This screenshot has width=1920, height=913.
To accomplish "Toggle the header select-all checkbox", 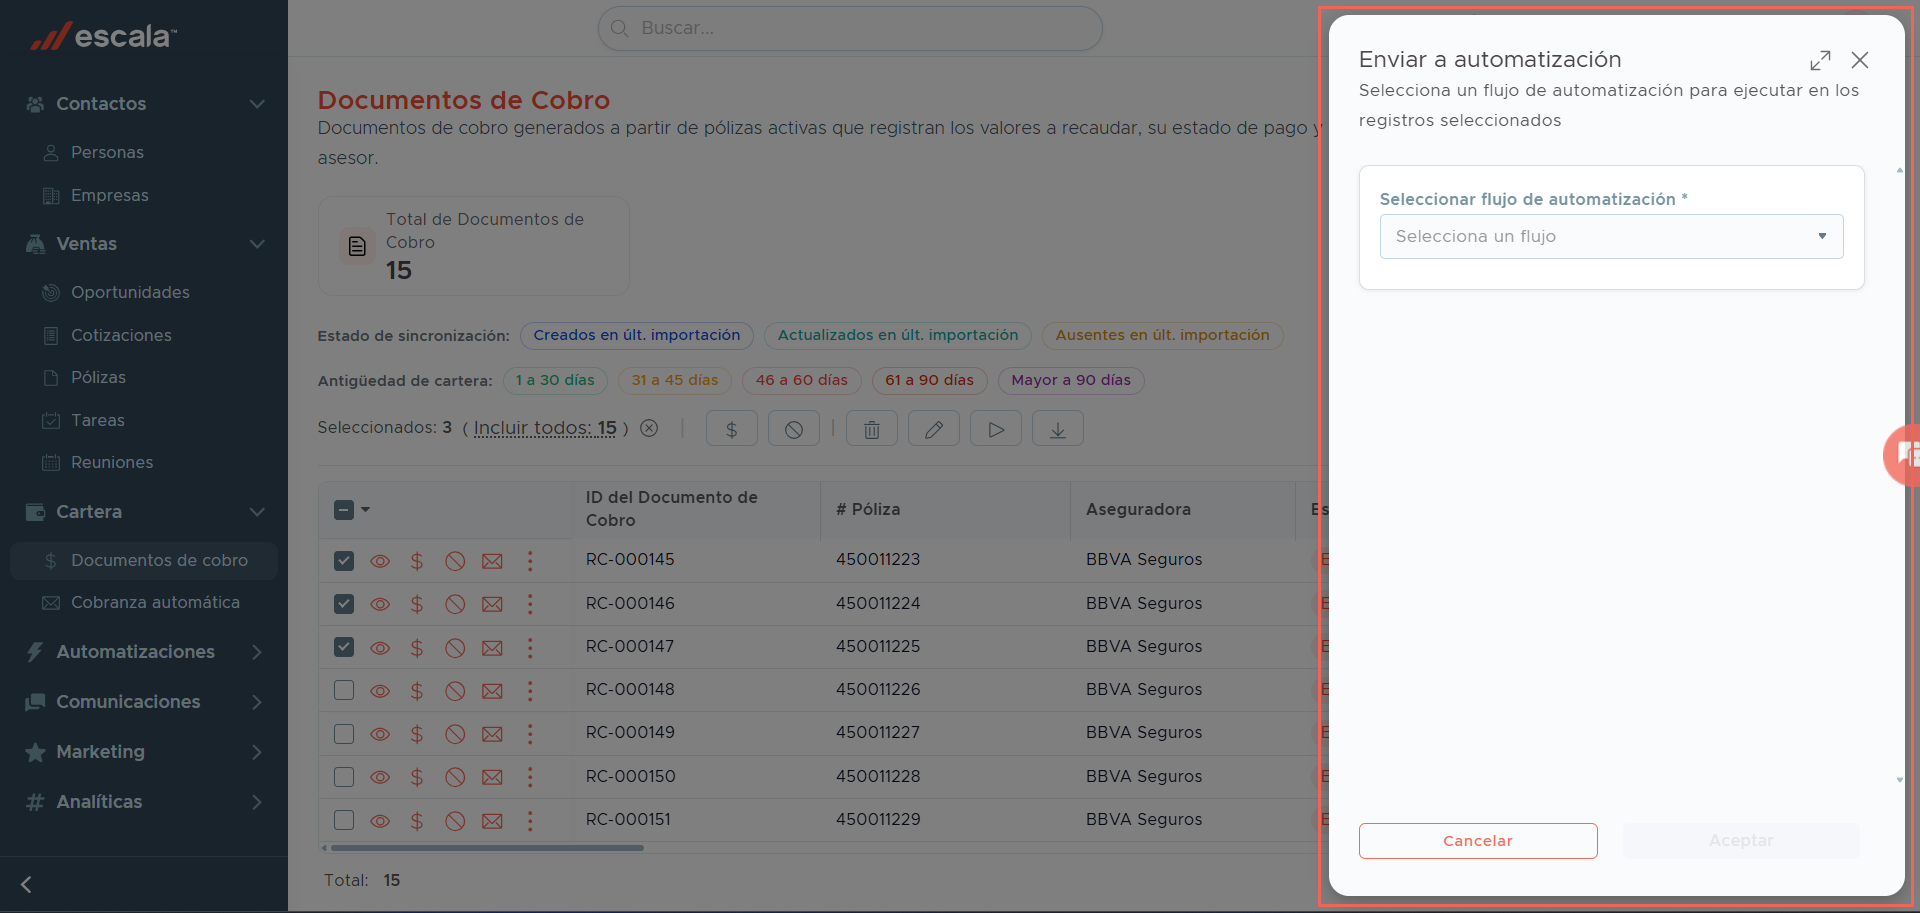I will click(x=344, y=510).
